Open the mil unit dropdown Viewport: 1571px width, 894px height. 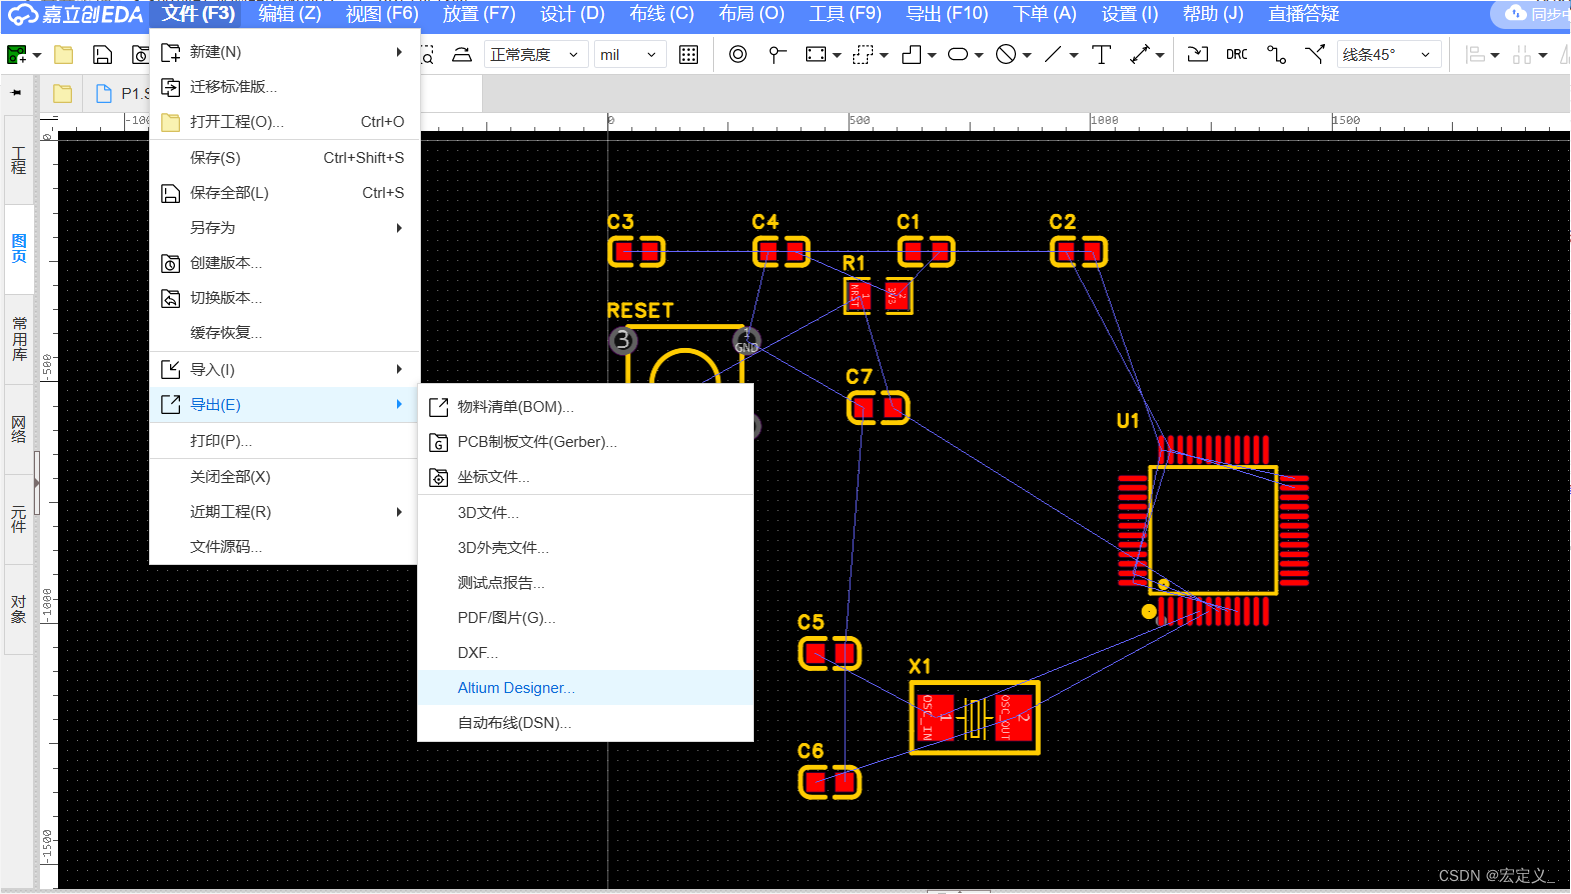point(630,54)
